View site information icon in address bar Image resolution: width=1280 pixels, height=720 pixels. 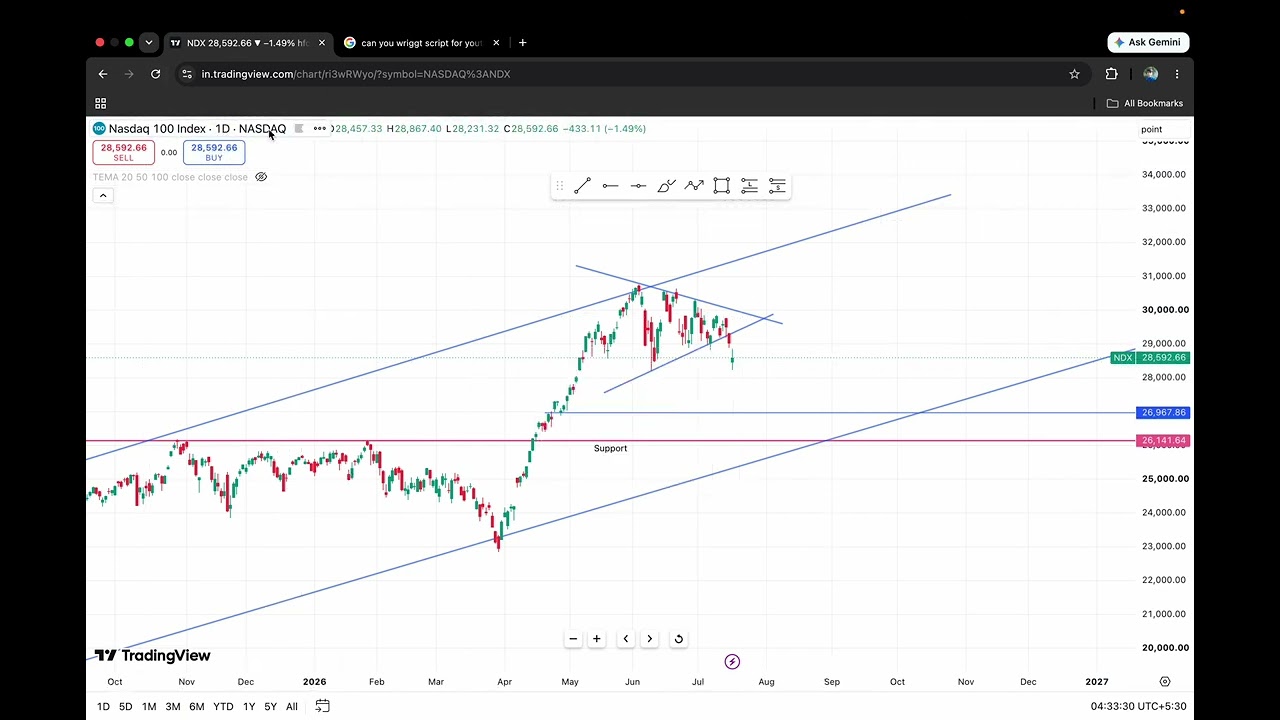tap(186, 74)
